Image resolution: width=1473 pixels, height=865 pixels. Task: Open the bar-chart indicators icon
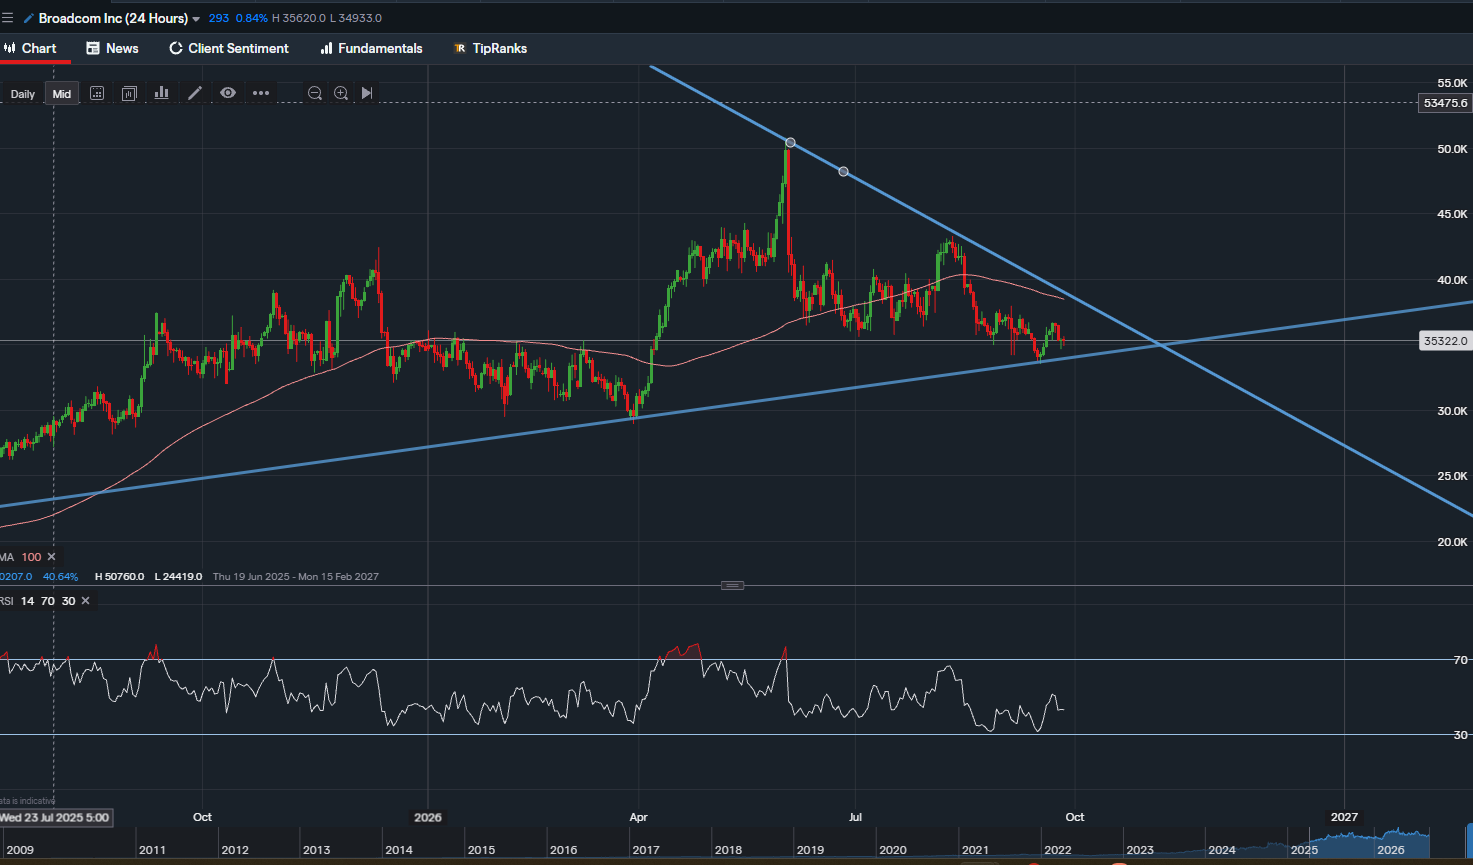pyautogui.click(x=161, y=93)
